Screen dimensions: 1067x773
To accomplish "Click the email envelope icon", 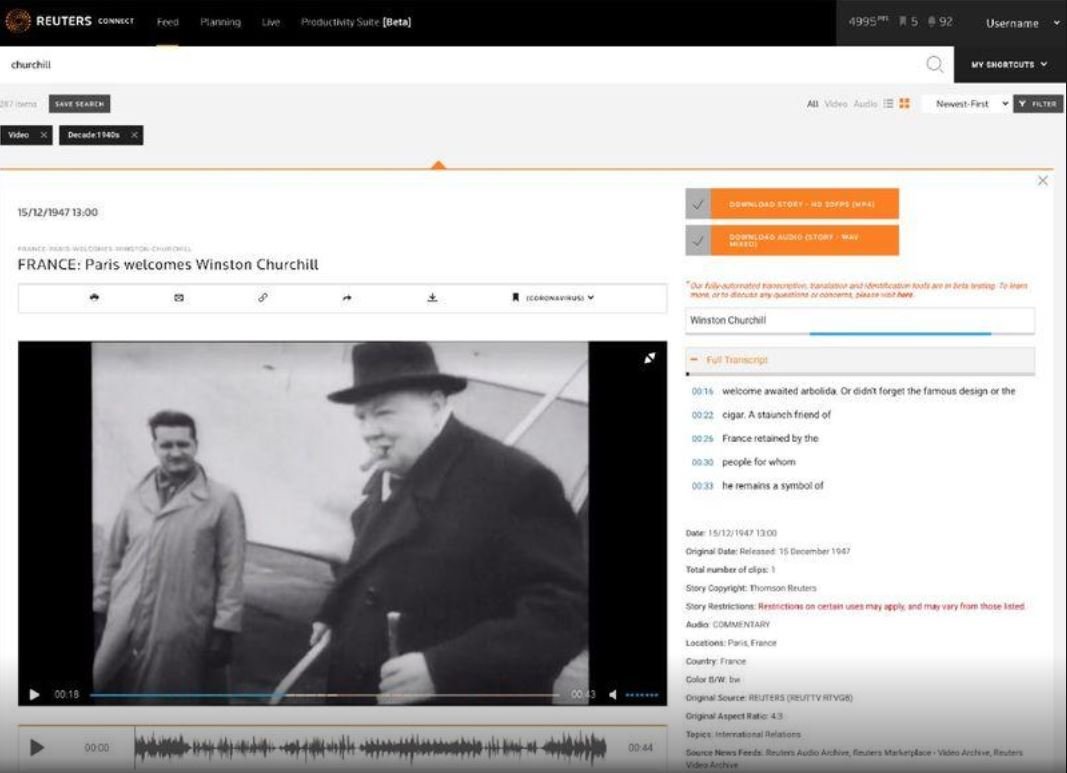I will point(179,297).
